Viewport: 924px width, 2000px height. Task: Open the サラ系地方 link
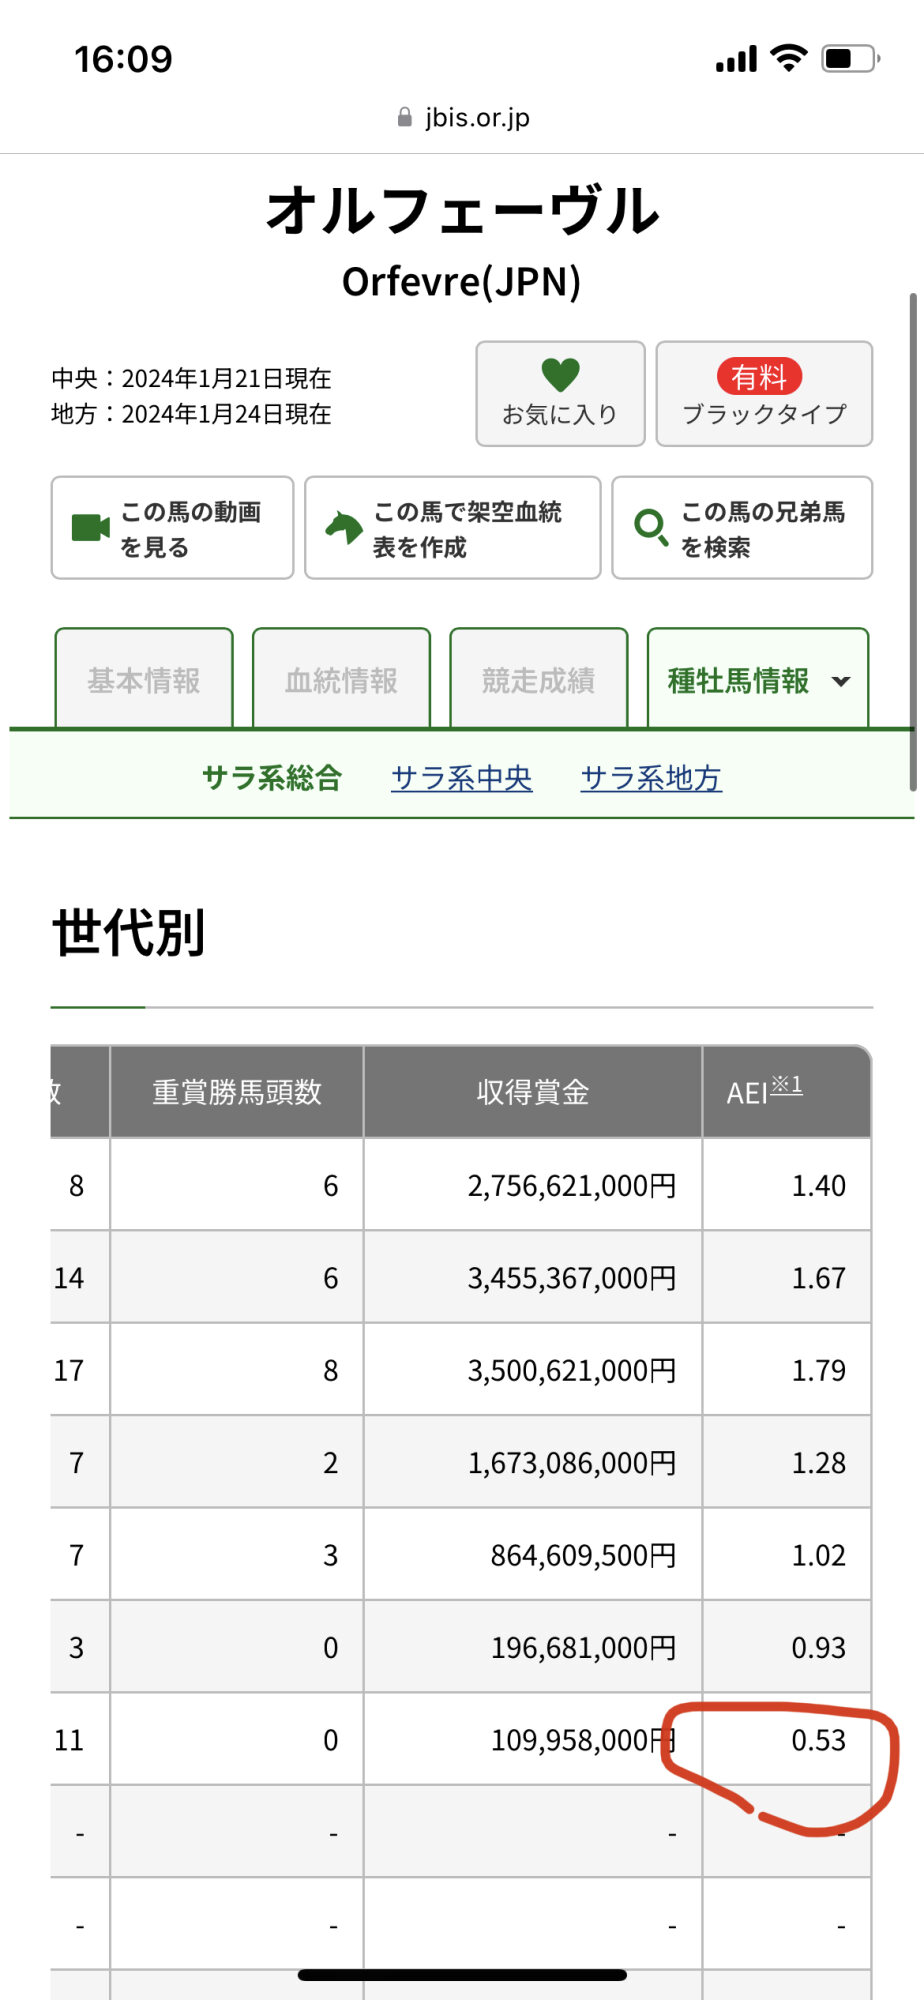tap(651, 778)
